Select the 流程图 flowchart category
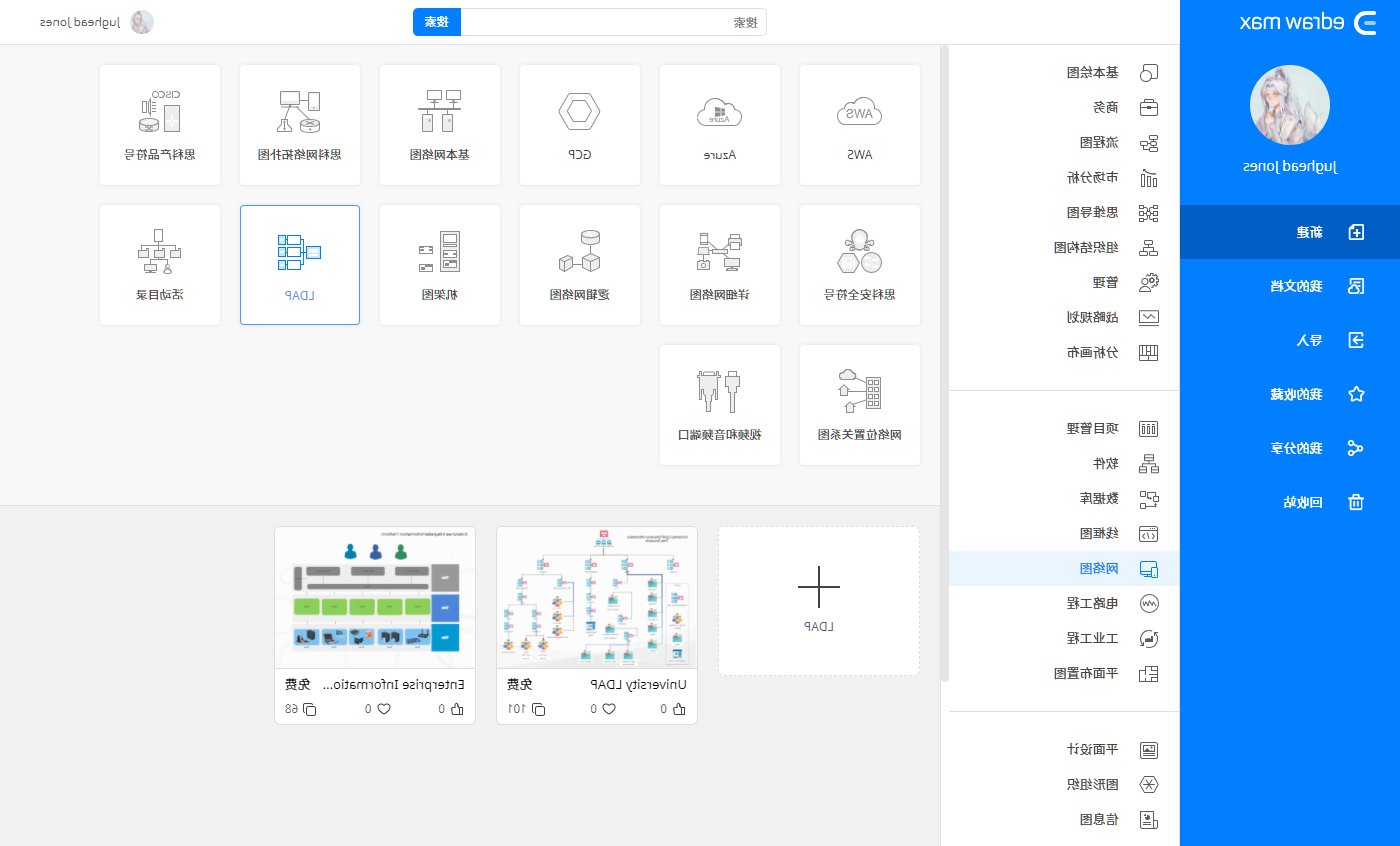This screenshot has width=1400, height=846. (1064, 142)
